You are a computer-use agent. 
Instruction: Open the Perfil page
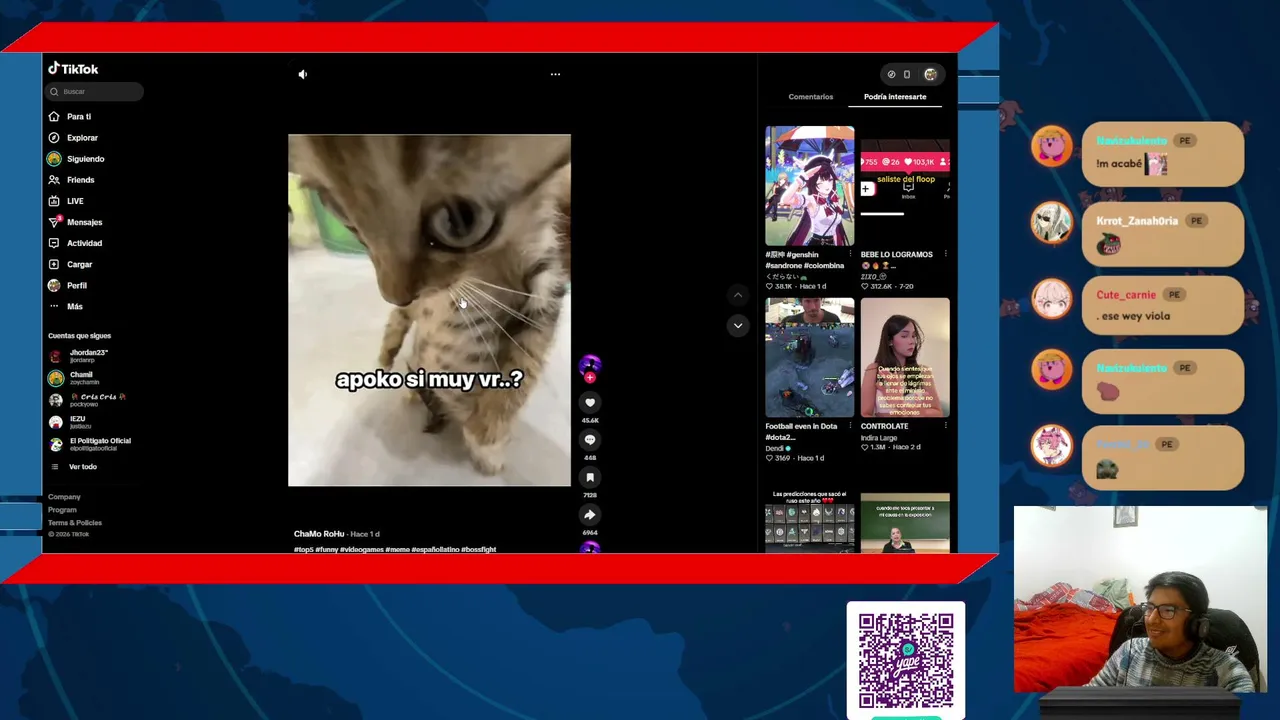68,285
